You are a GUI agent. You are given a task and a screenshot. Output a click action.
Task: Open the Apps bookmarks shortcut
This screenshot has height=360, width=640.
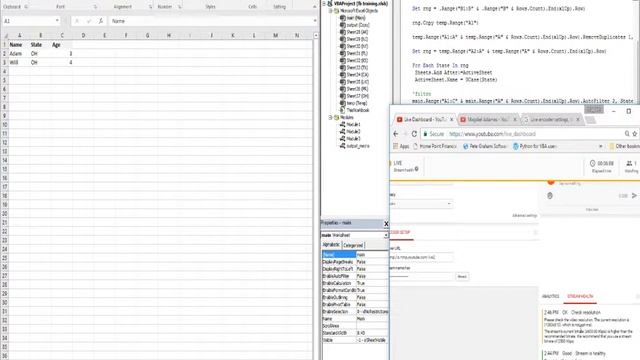coord(401,146)
